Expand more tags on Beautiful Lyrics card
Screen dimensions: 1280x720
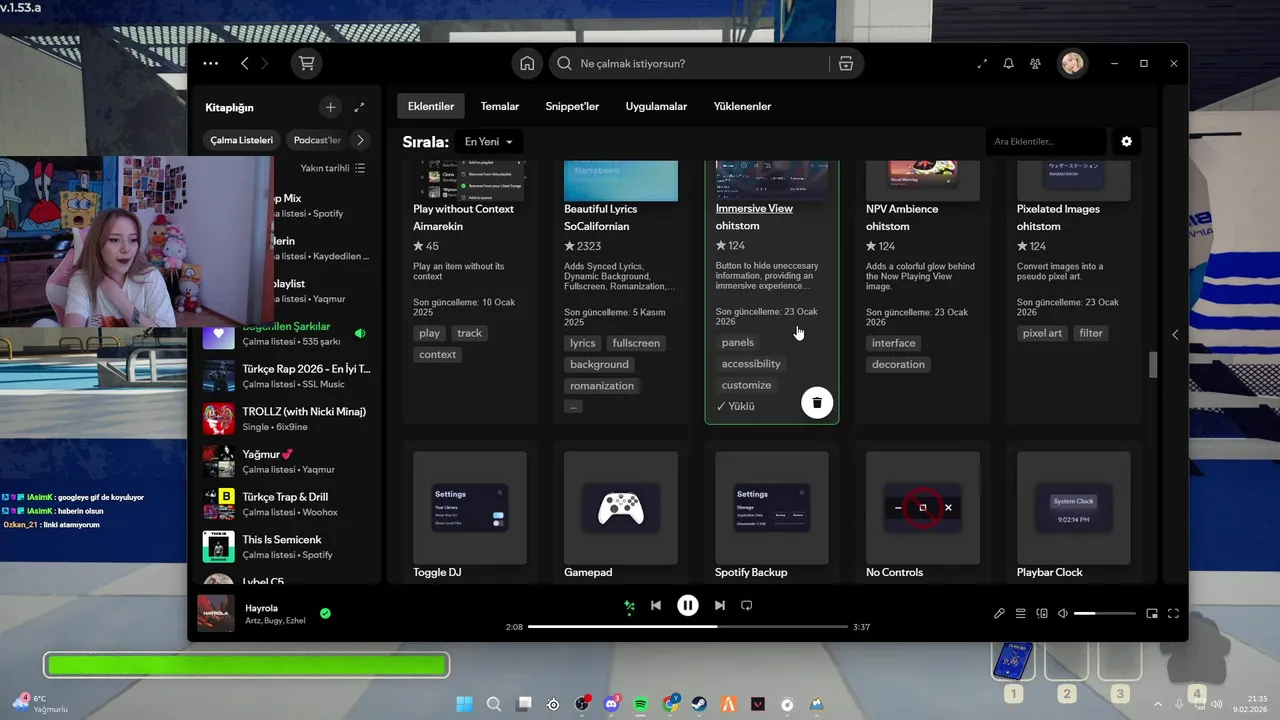point(573,406)
